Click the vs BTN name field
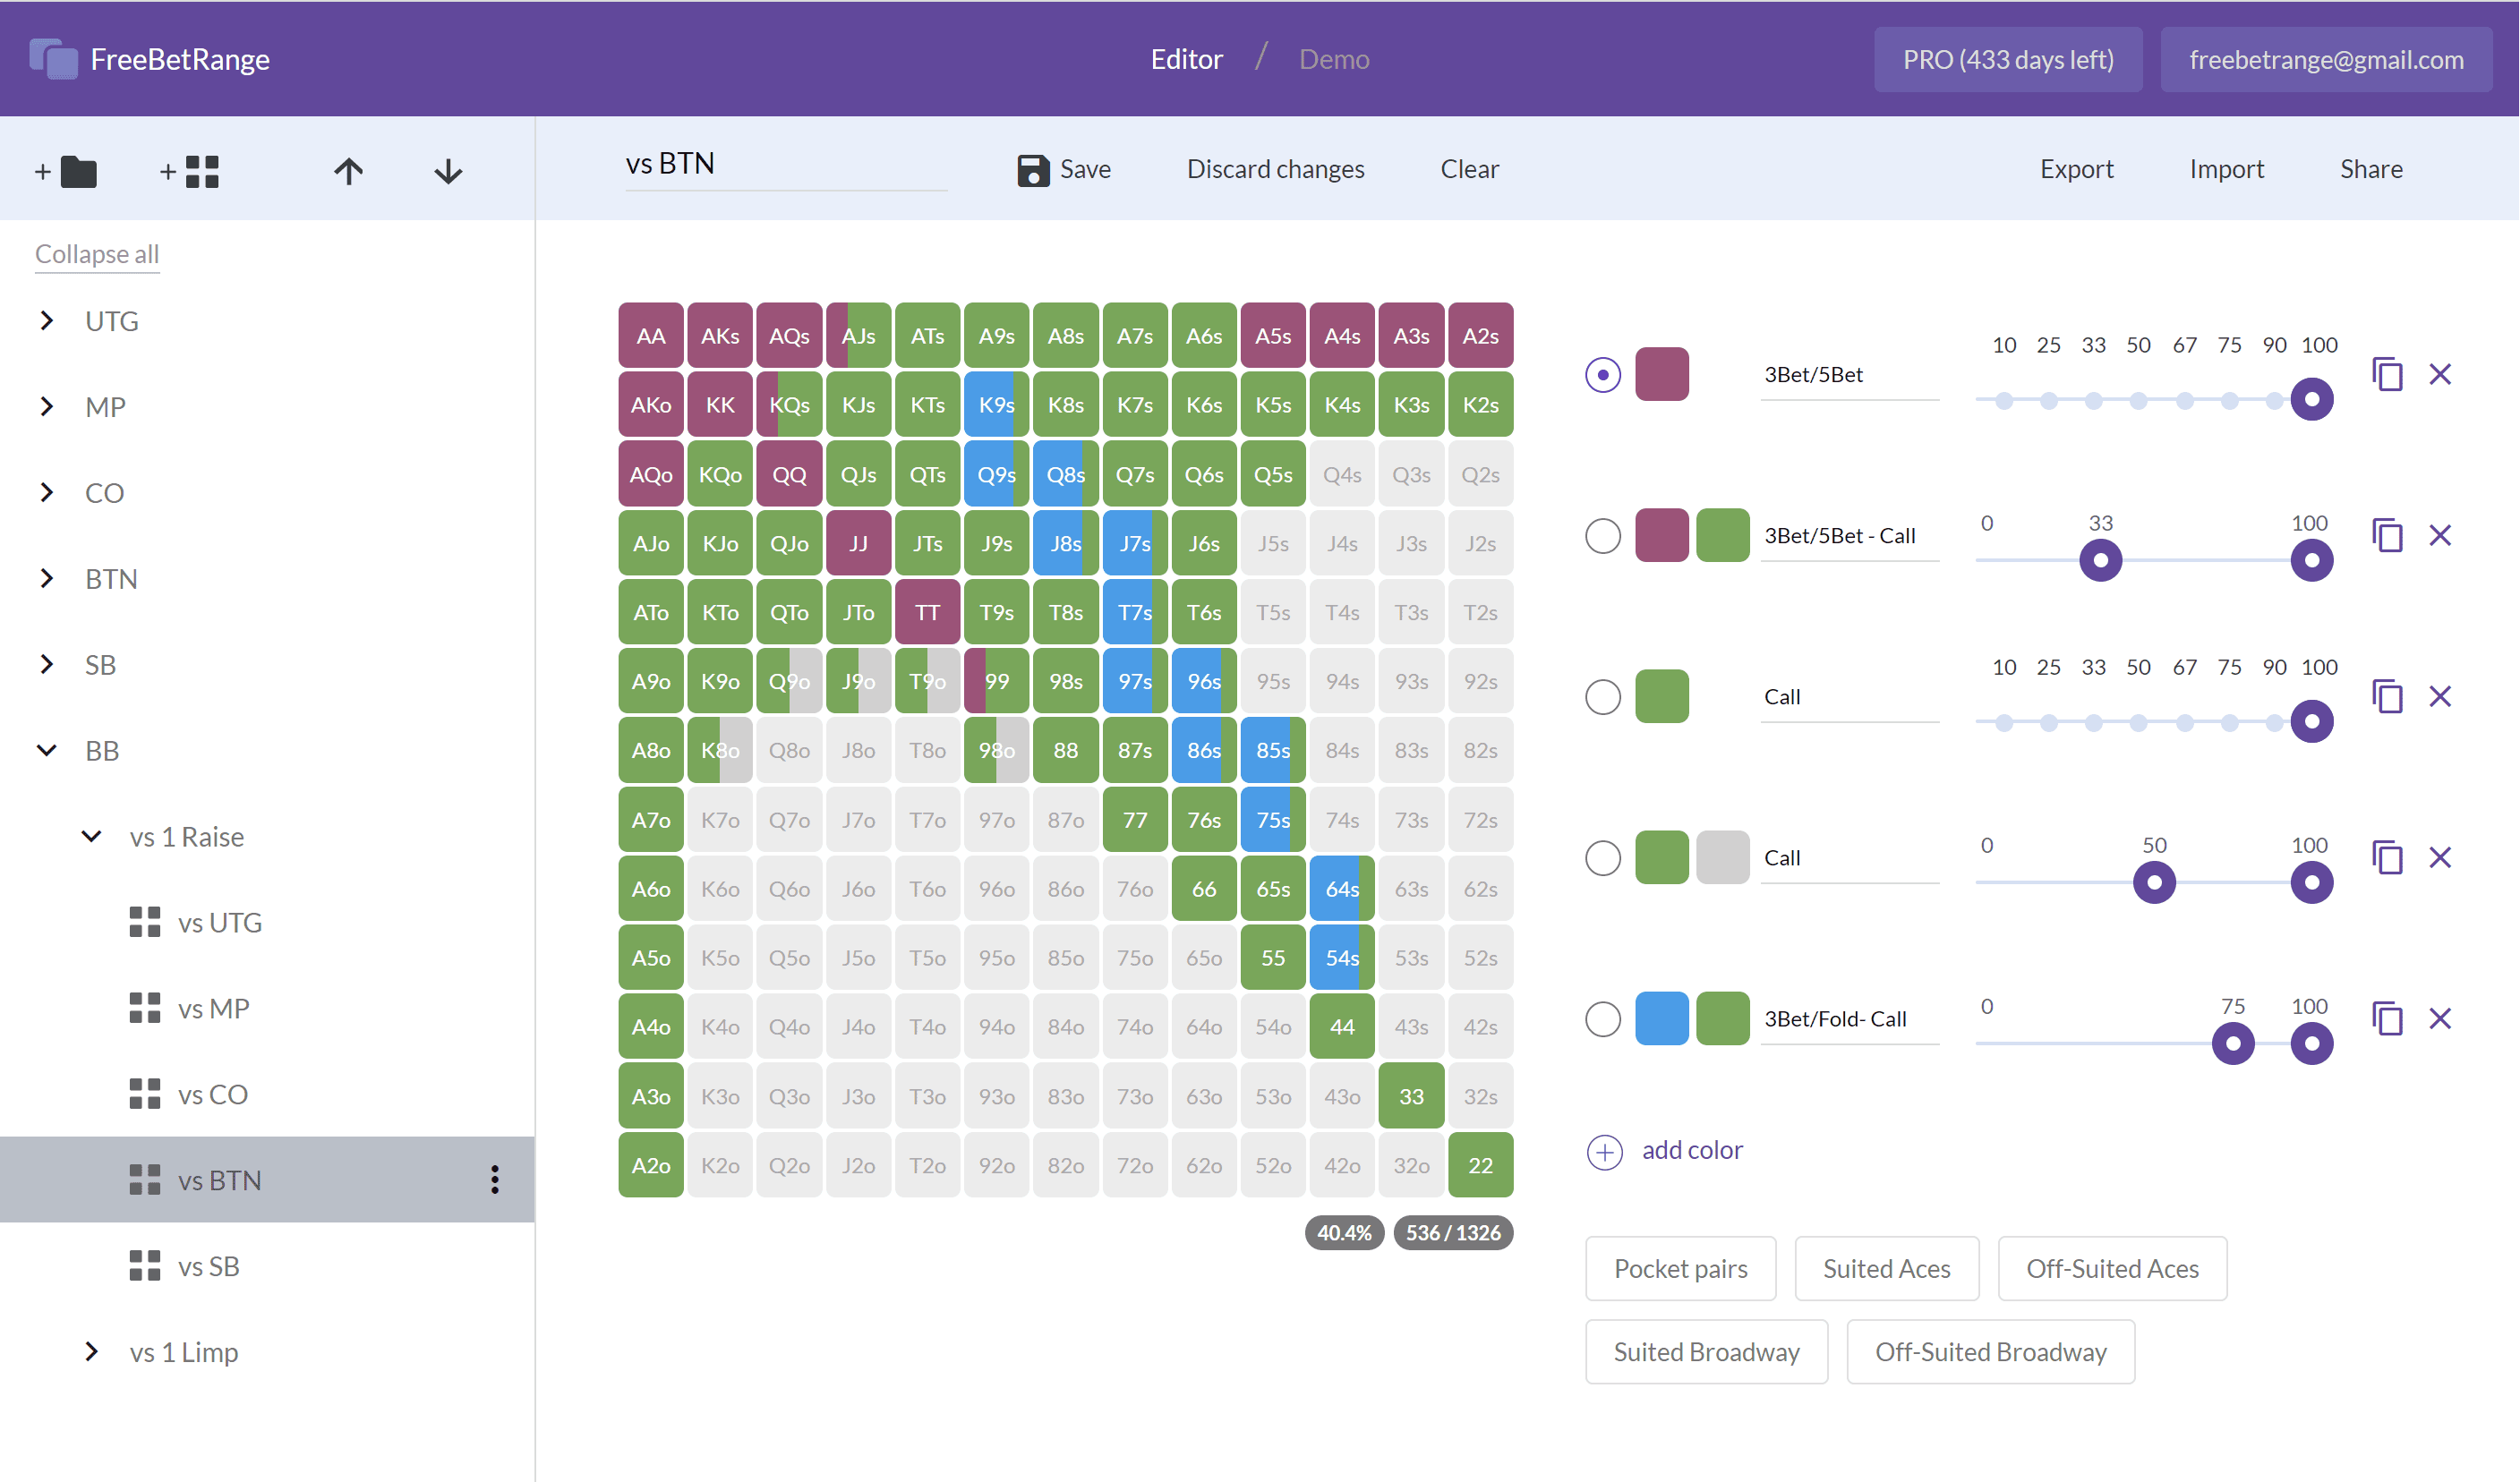Screen dimensions: 2520x1482 tap(785, 164)
